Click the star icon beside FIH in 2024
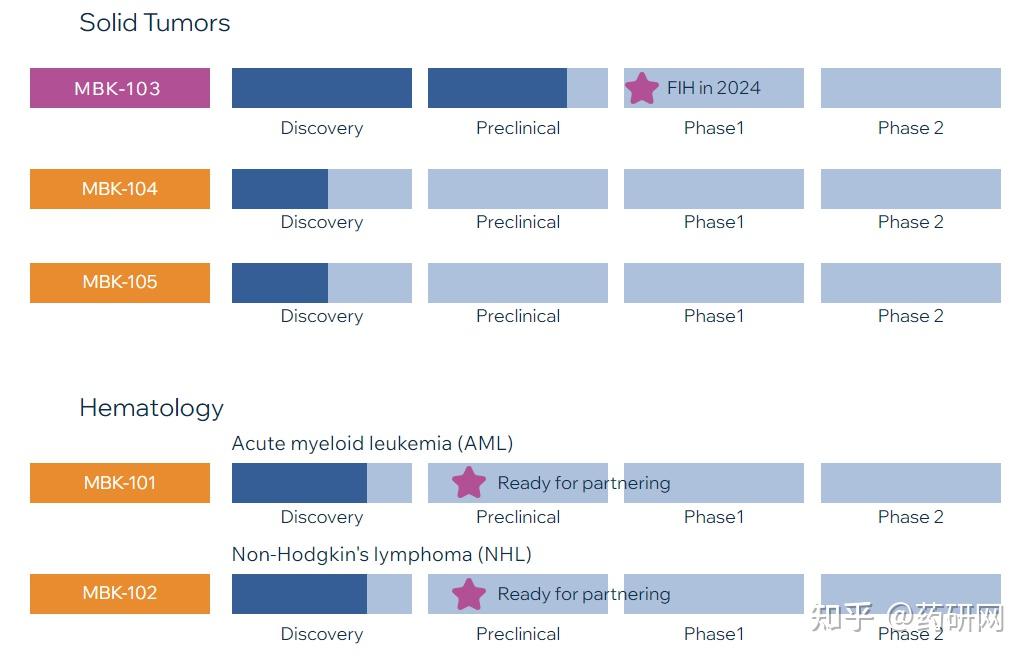This screenshot has width=1031, height=661. (x=641, y=88)
